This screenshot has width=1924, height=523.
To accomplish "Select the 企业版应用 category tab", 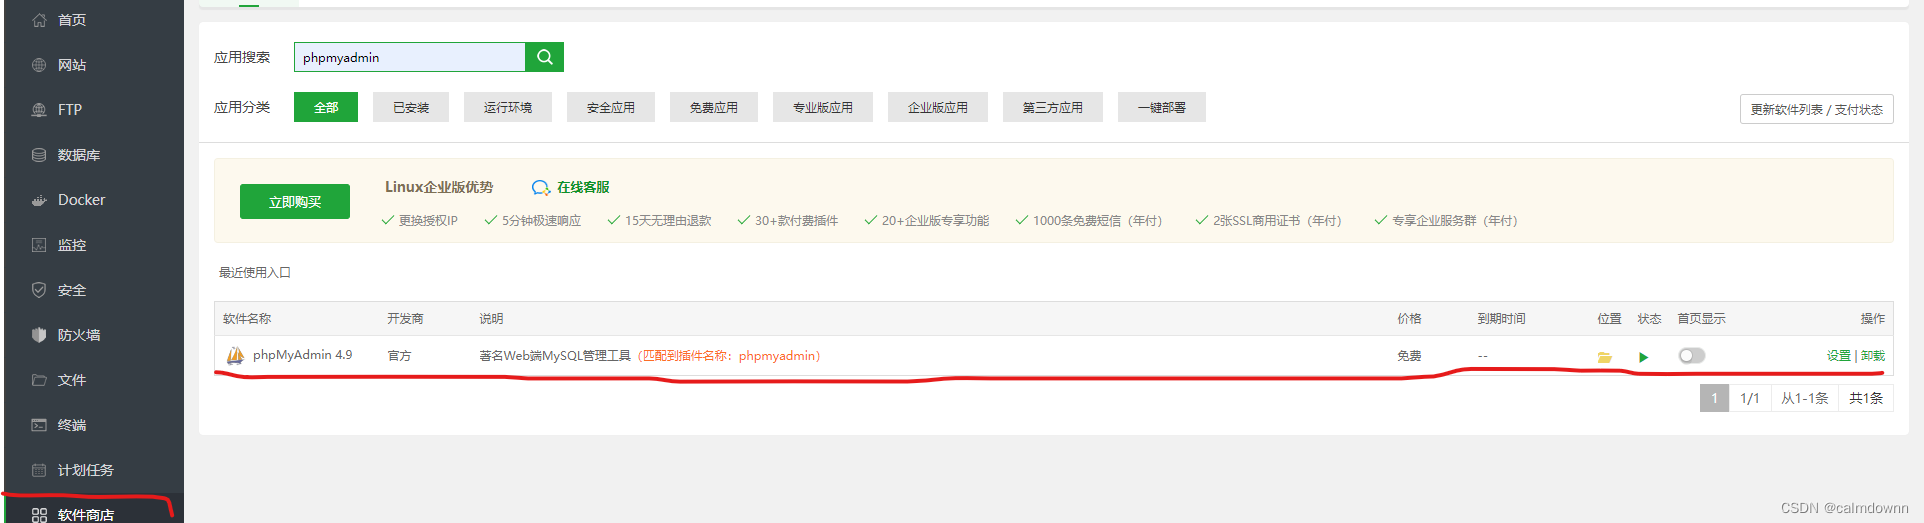I will [938, 107].
